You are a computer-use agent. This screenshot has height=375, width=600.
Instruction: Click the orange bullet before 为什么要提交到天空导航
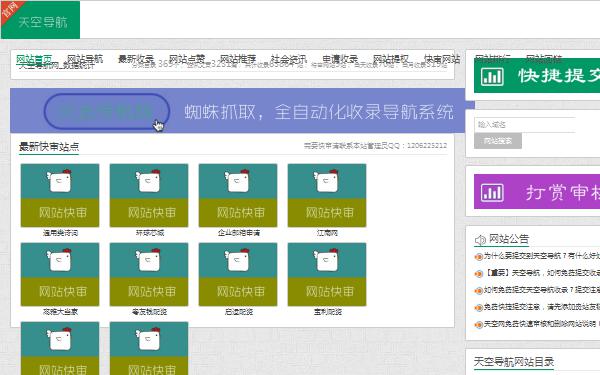tap(478, 257)
